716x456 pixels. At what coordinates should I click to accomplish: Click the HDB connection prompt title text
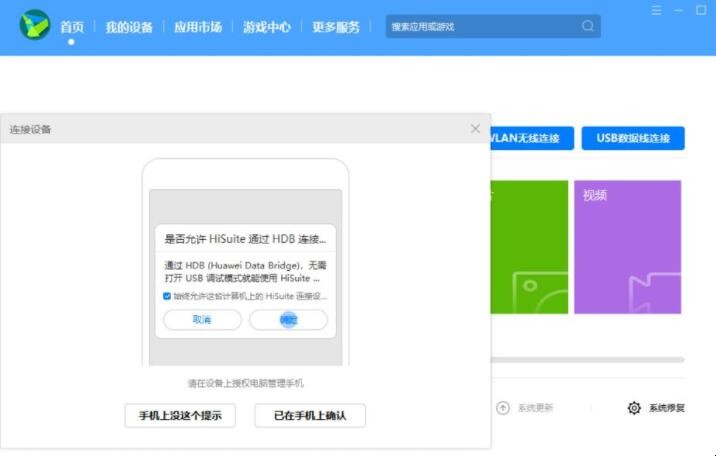pos(245,239)
